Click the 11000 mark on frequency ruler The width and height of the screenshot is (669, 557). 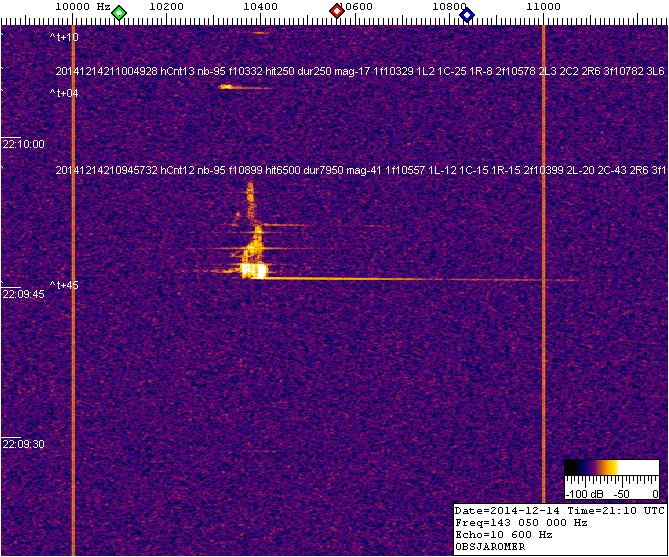(543, 7)
